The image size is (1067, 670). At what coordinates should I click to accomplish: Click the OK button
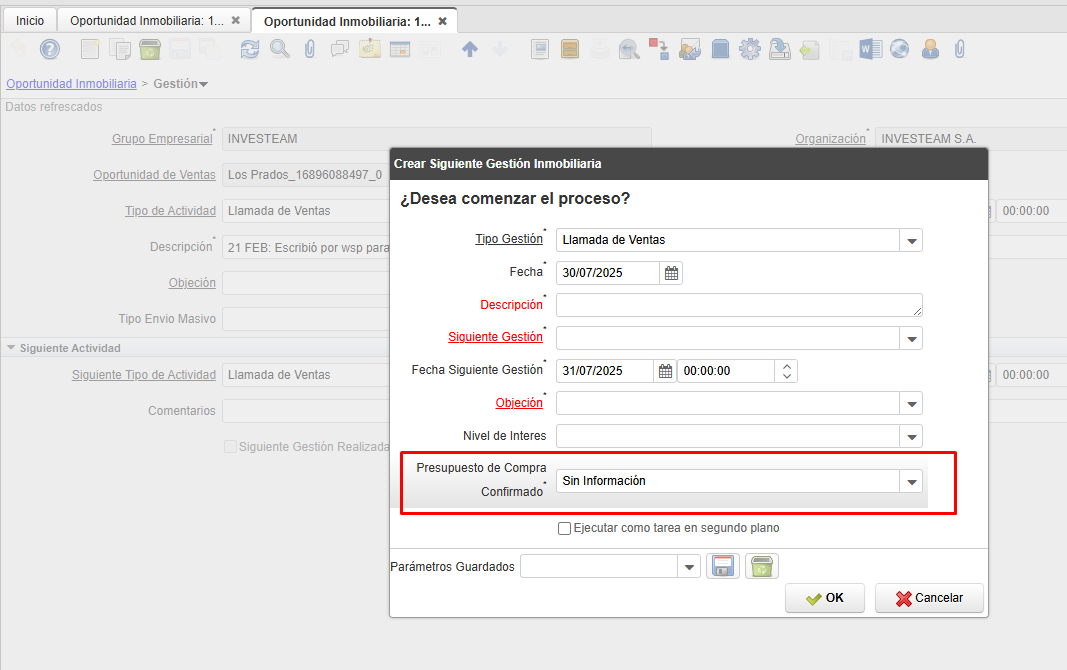(x=825, y=598)
